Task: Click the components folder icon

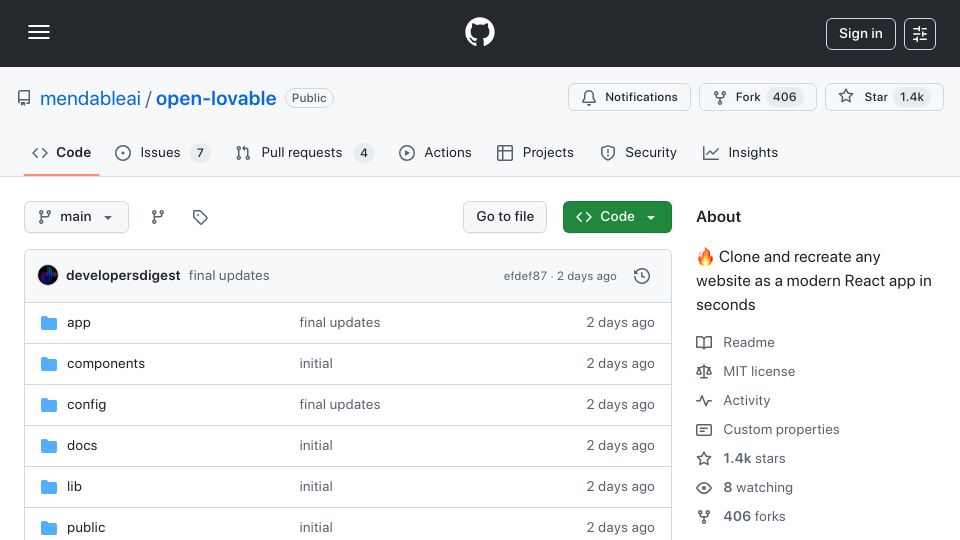Action: (49, 364)
